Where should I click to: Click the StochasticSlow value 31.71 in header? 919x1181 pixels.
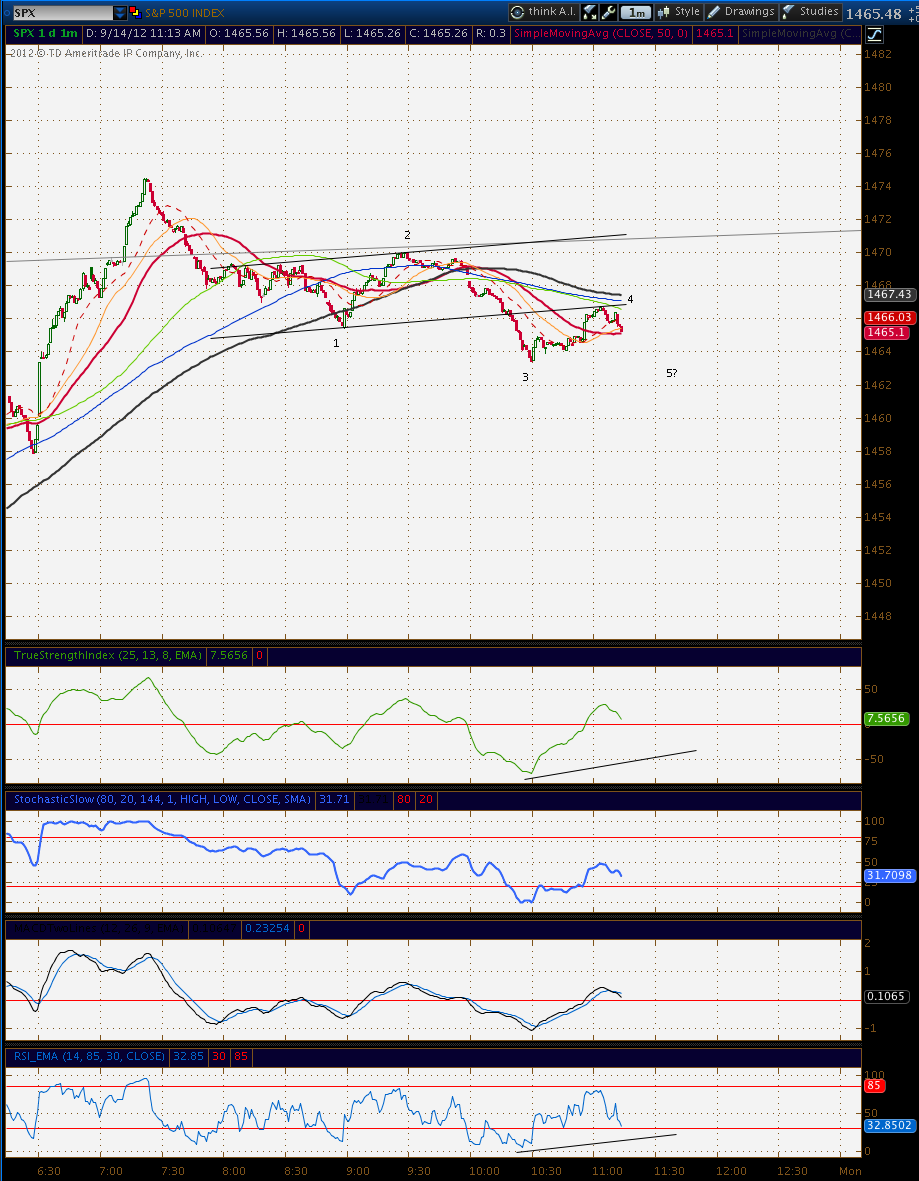pyautogui.click(x=334, y=799)
